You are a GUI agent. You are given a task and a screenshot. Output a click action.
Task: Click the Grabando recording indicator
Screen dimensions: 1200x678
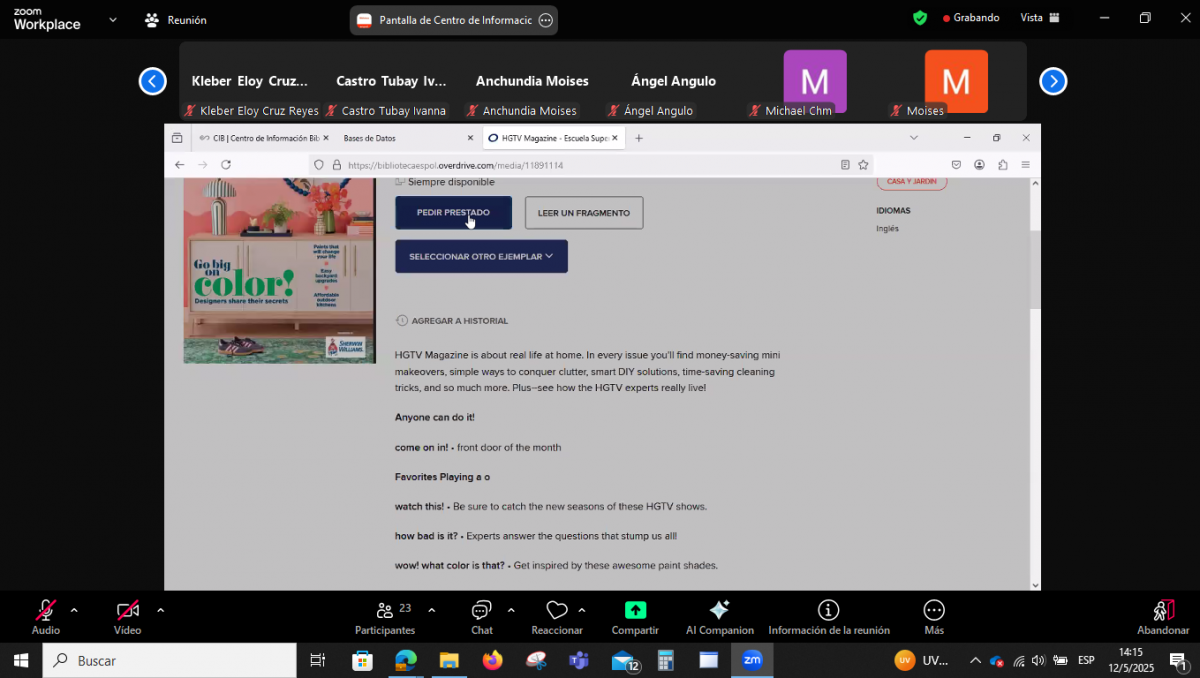(971, 18)
